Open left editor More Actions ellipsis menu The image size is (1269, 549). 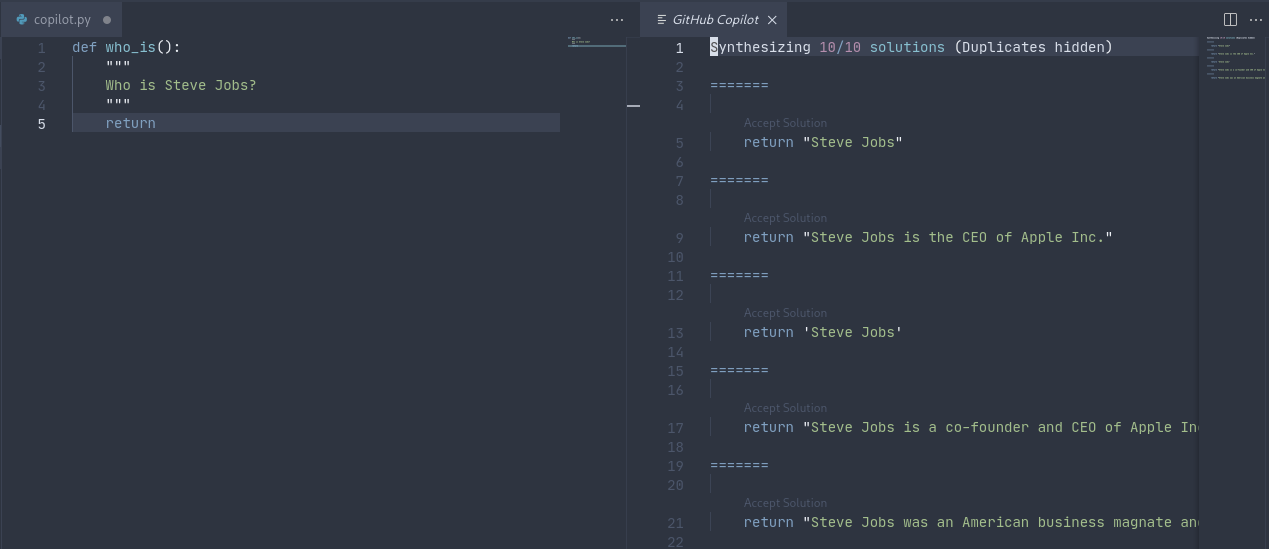click(x=616, y=19)
